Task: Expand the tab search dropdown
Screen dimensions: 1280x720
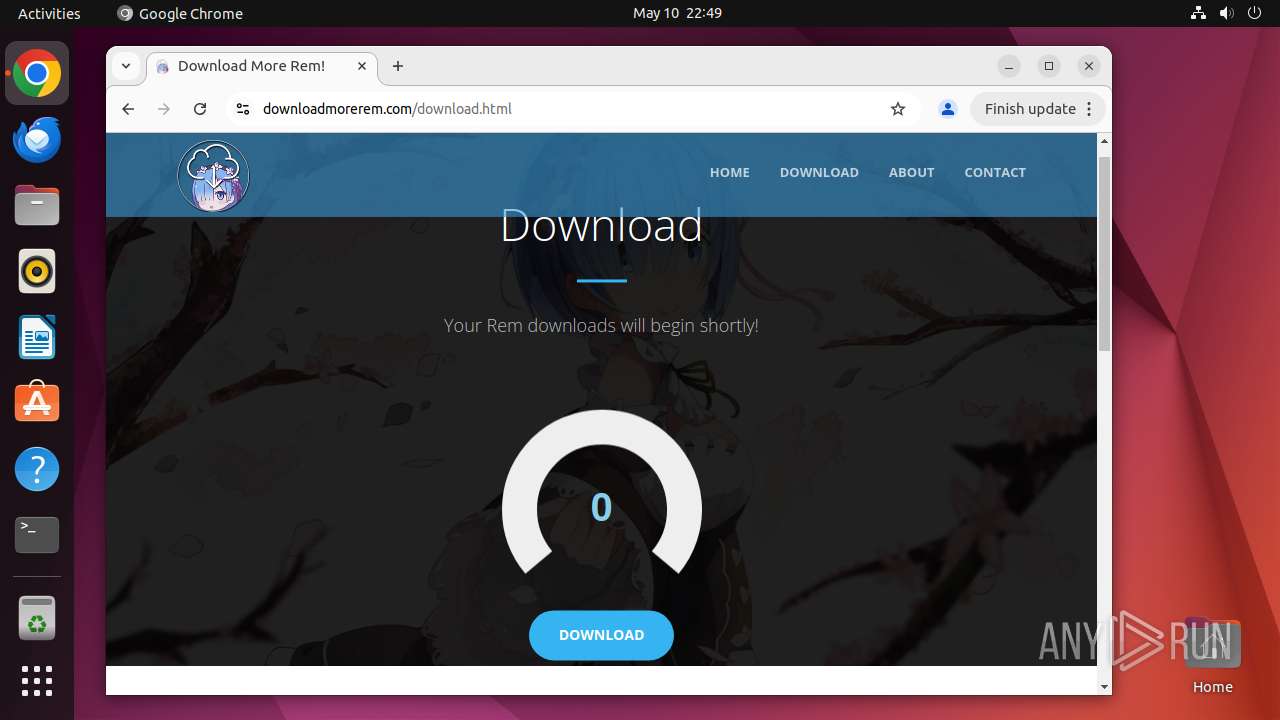Action: [x=126, y=66]
